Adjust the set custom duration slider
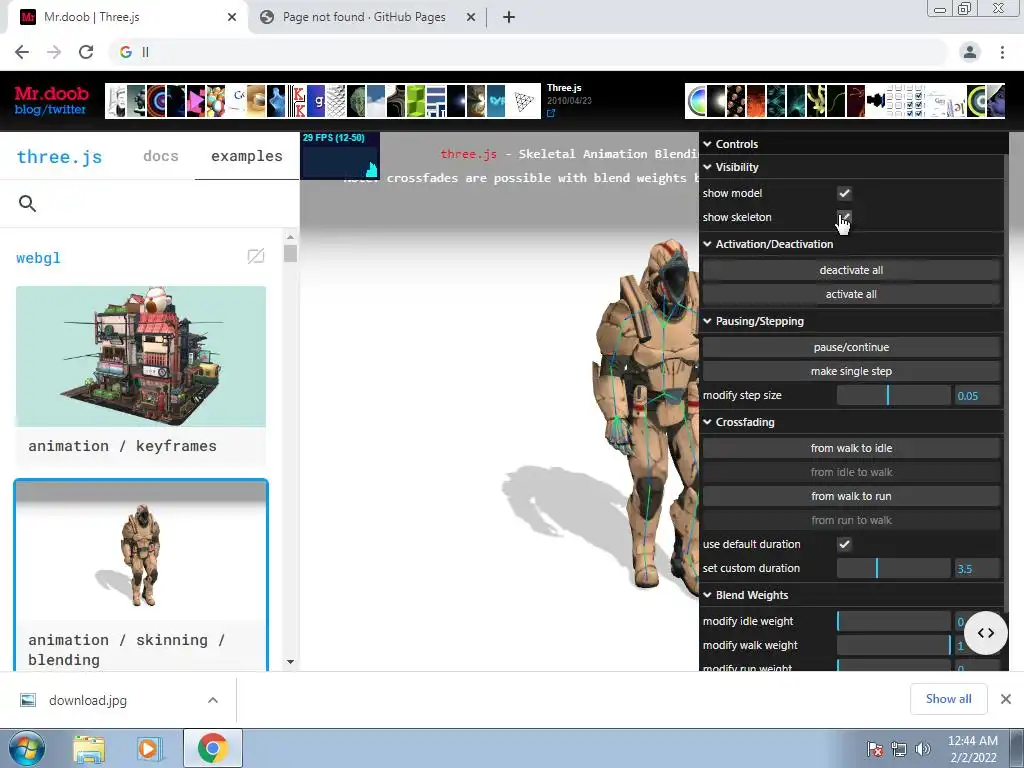This screenshot has height=768, width=1024. click(x=893, y=569)
